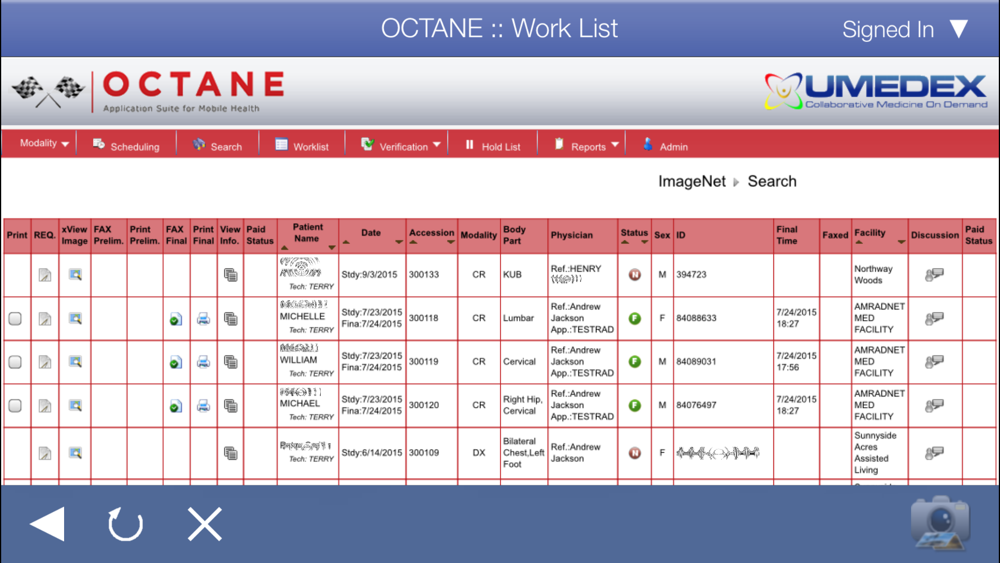Click status F icon for accession 300120
The height and width of the screenshot is (563, 1000).
pyautogui.click(x=635, y=406)
